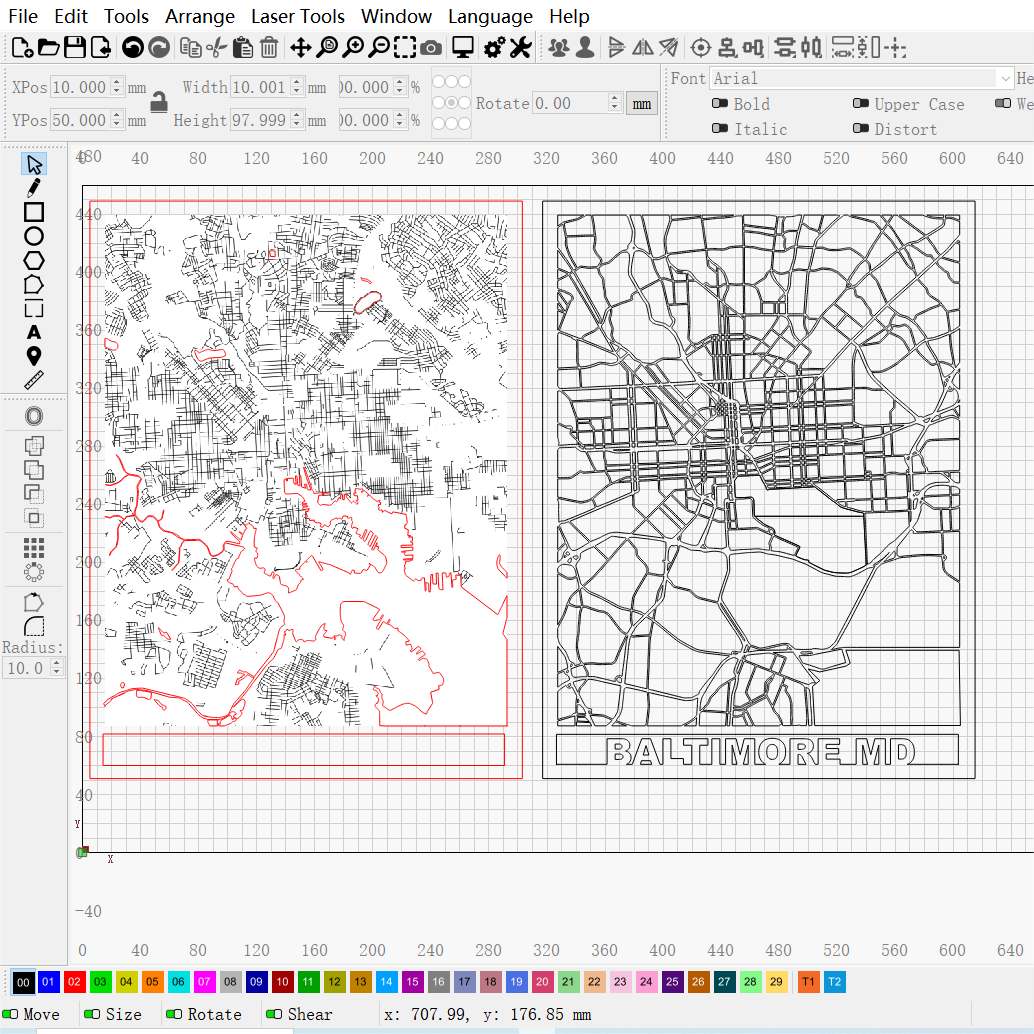The height and width of the screenshot is (1034, 1034).
Task: Select the Polygon shape tool
Action: [x=33, y=260]
